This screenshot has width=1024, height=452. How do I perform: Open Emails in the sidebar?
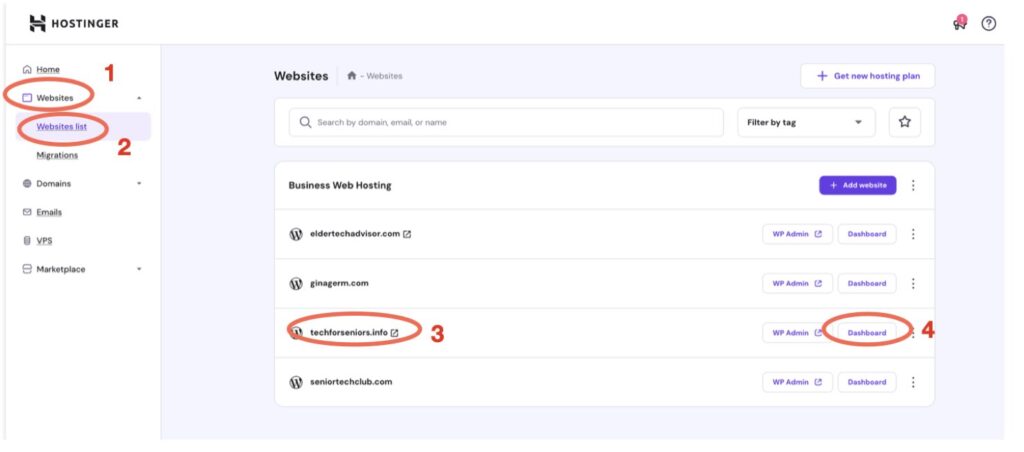pyautogui.click(x=49, y=212)
